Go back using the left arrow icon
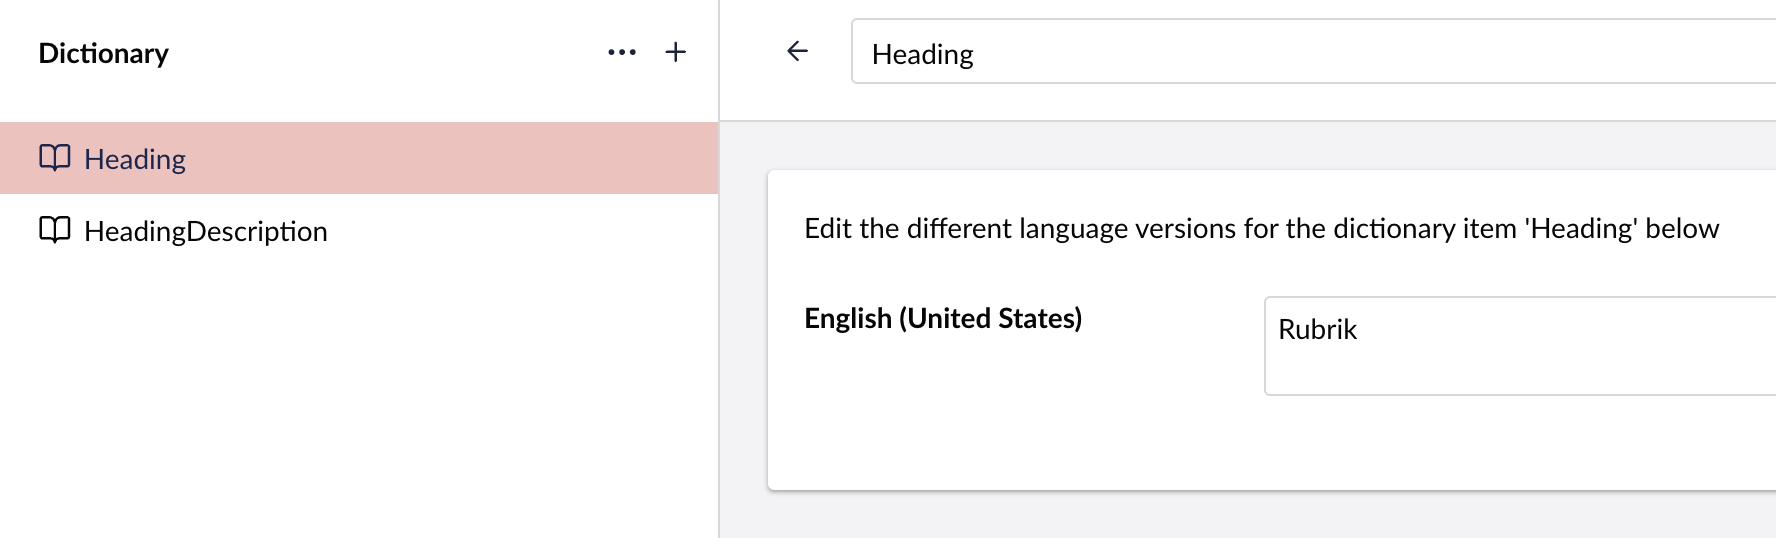 [x=797, y=51]
